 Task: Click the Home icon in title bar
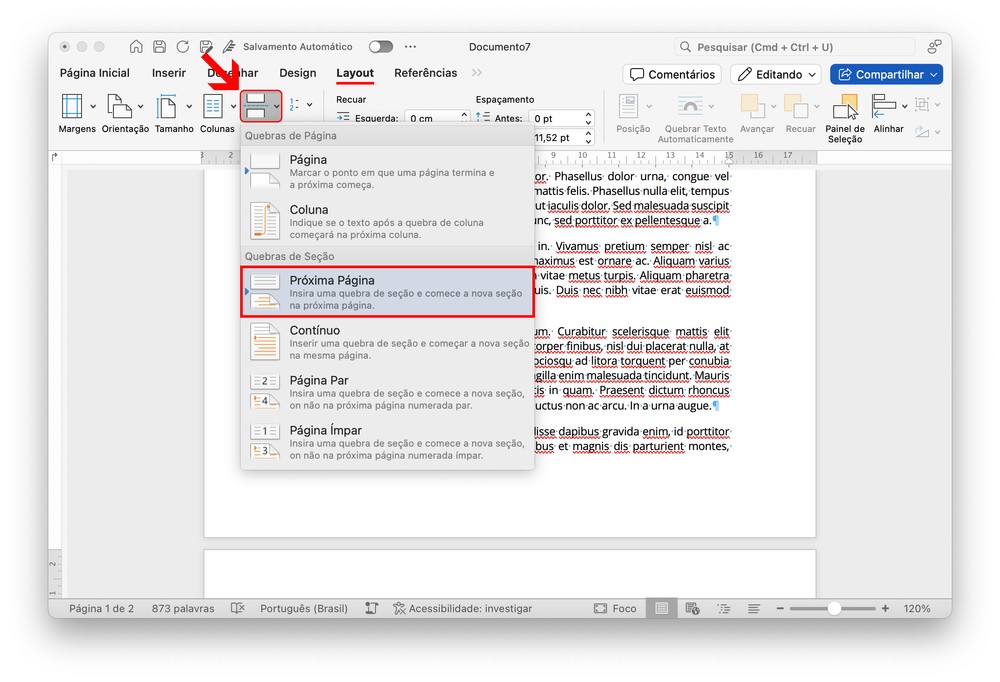pyautogui.click(x=136, y=47)
